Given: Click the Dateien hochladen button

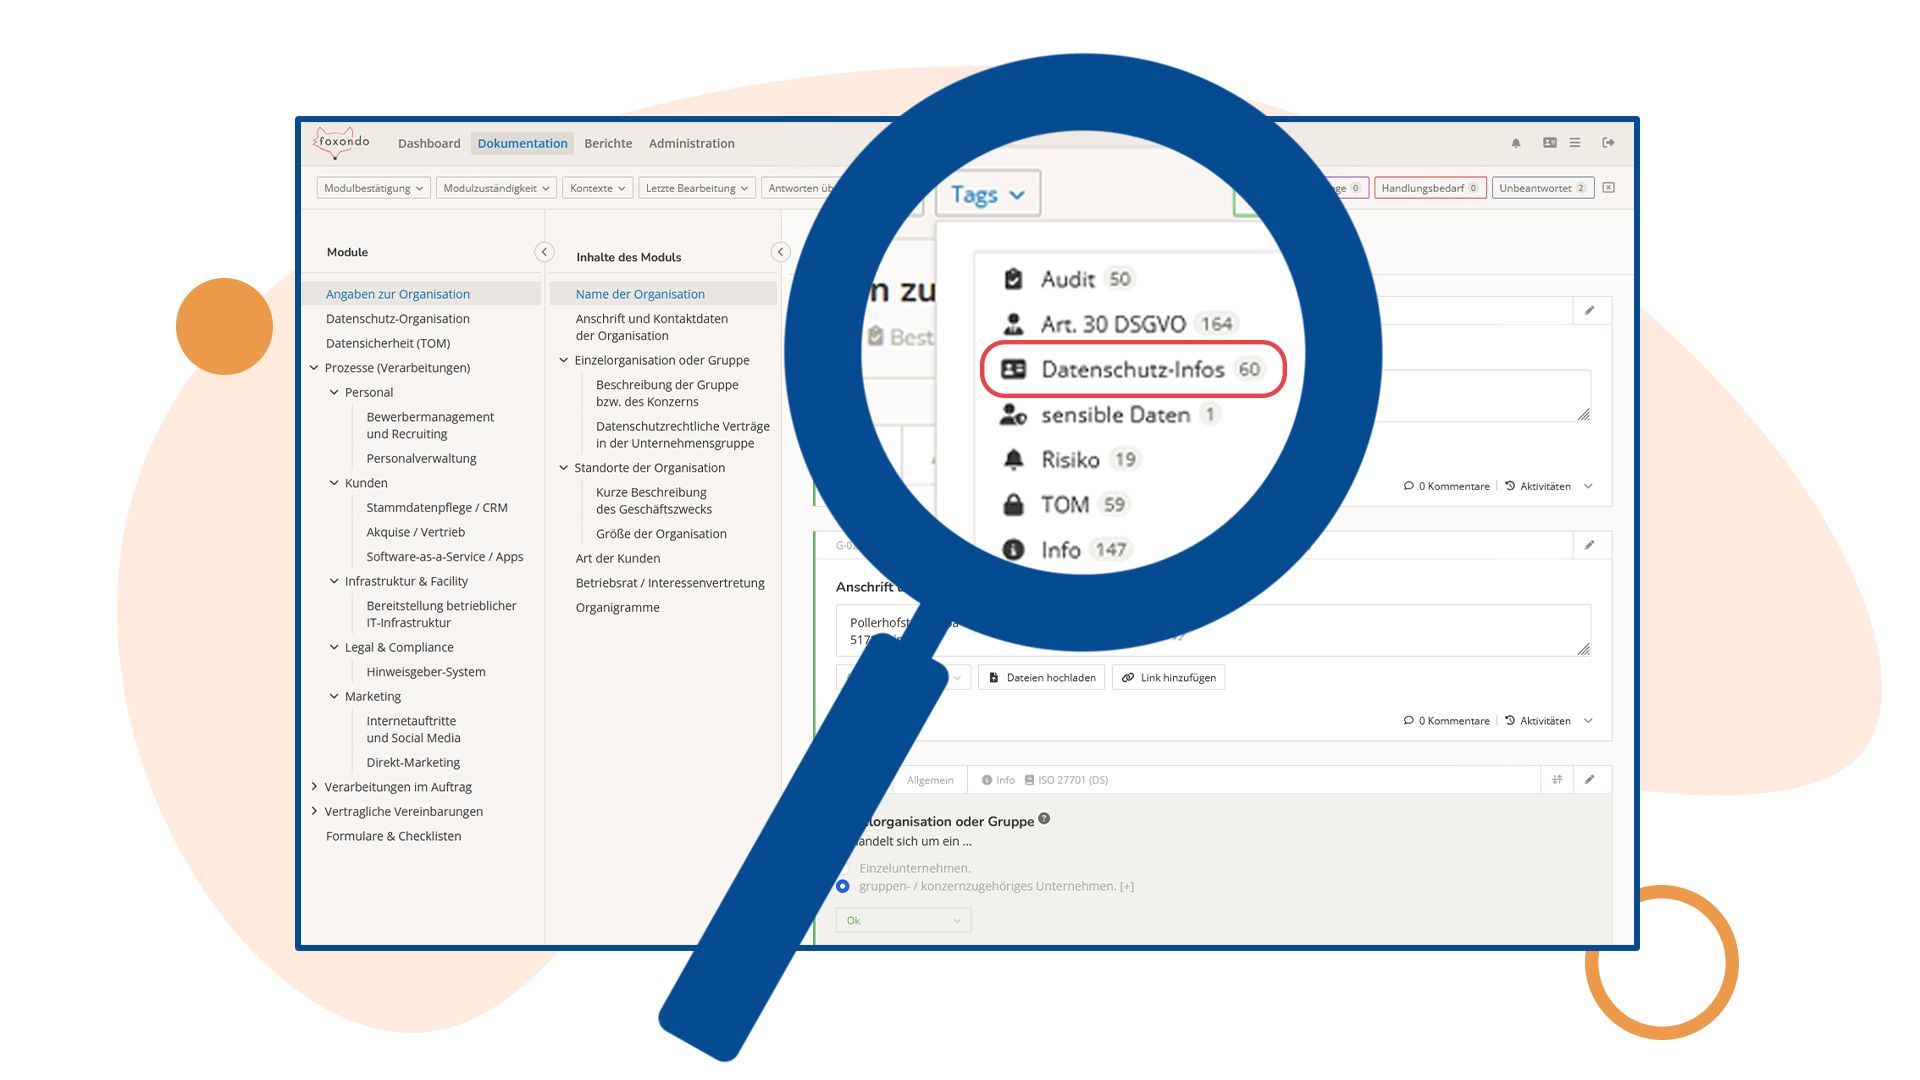Looking at the screenshot, I should [x=1041, y=678].
